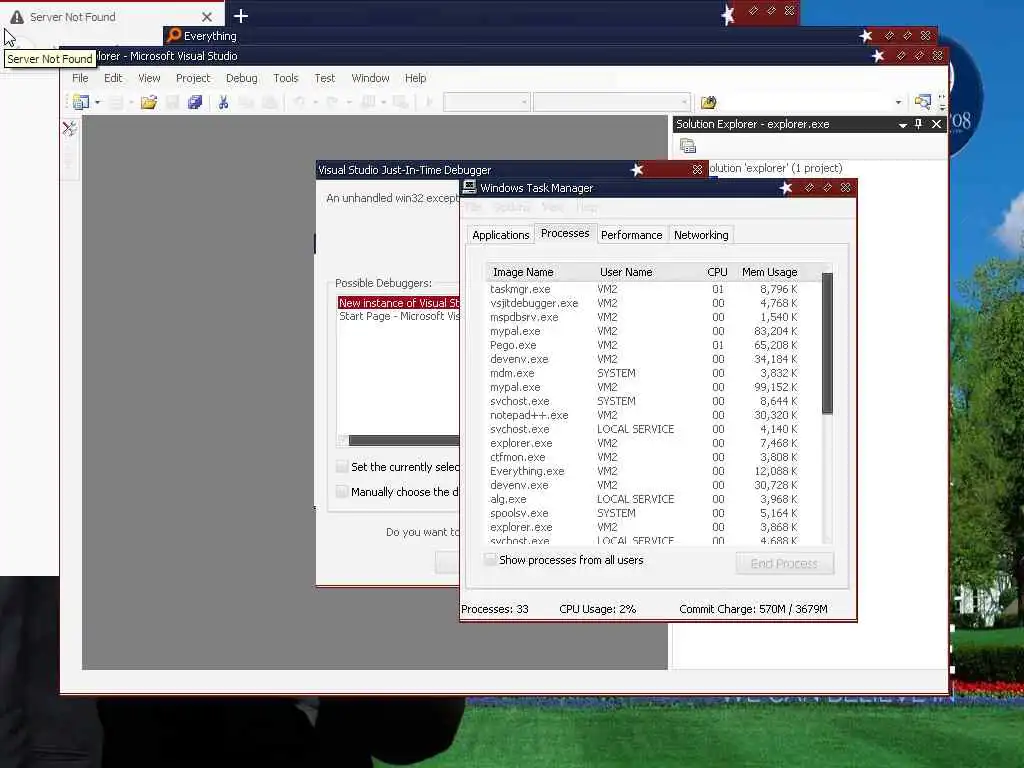Enable Show processes from all users checkbox
The image size is (1024, 768).
pyautogui.click(x=490, y=560)
